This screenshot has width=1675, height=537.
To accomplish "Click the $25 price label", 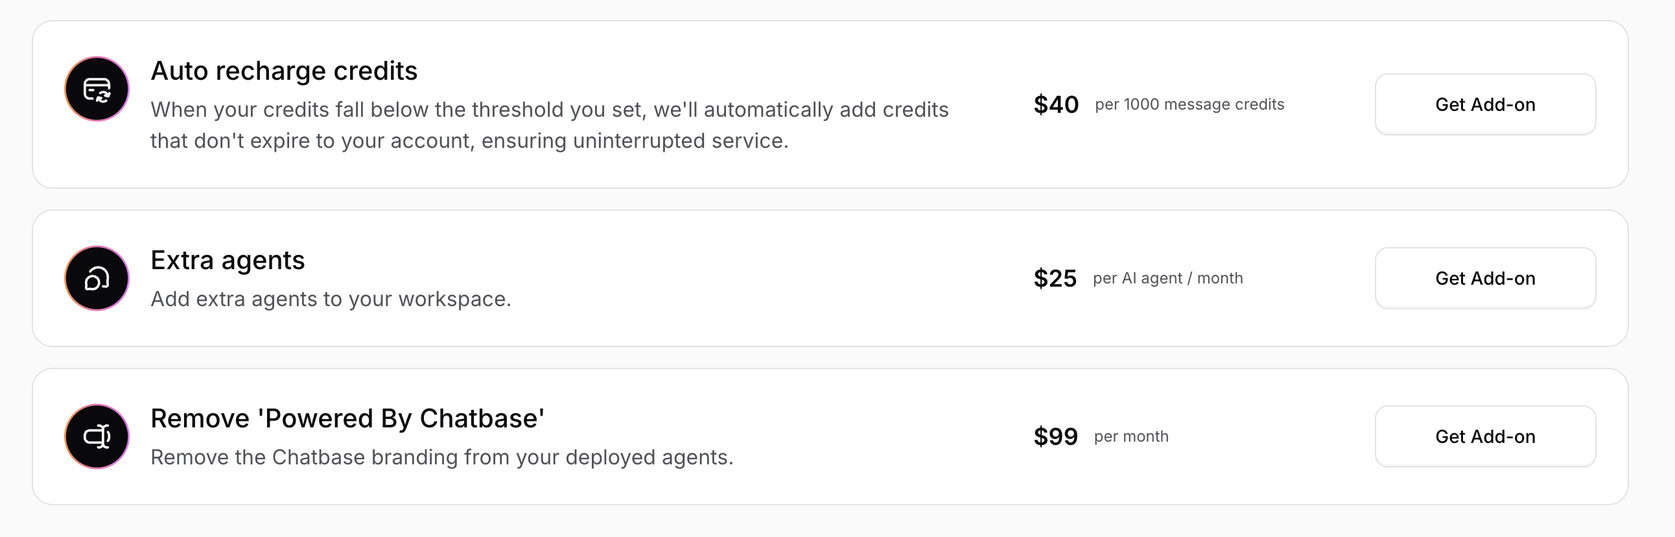I will (1055, 278).
